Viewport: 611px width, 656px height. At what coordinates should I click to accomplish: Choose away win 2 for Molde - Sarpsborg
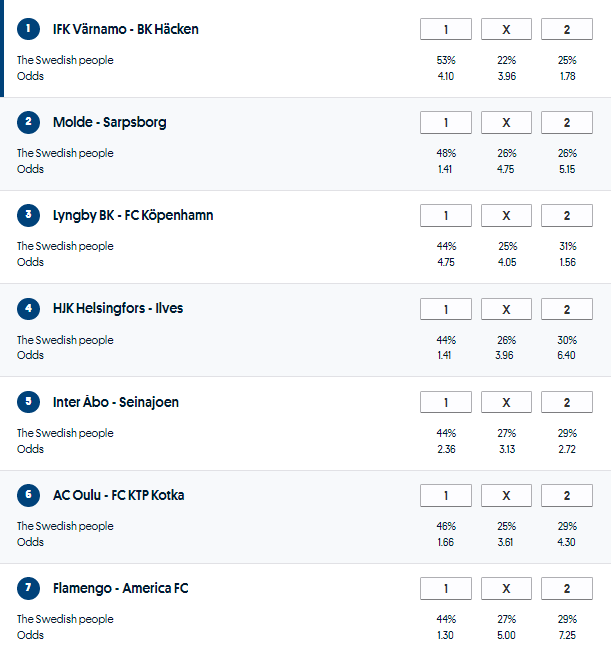[x=566, y=123]
